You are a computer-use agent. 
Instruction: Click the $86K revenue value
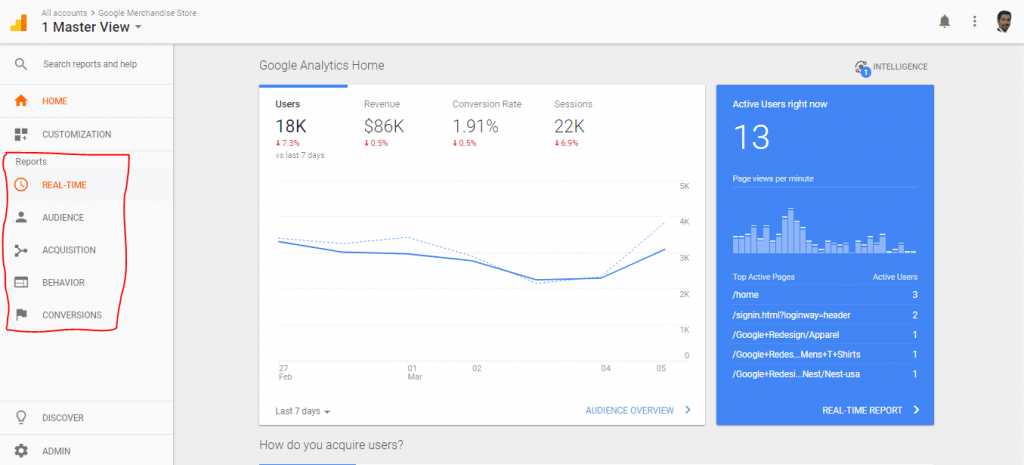click(x=385, y=126)
